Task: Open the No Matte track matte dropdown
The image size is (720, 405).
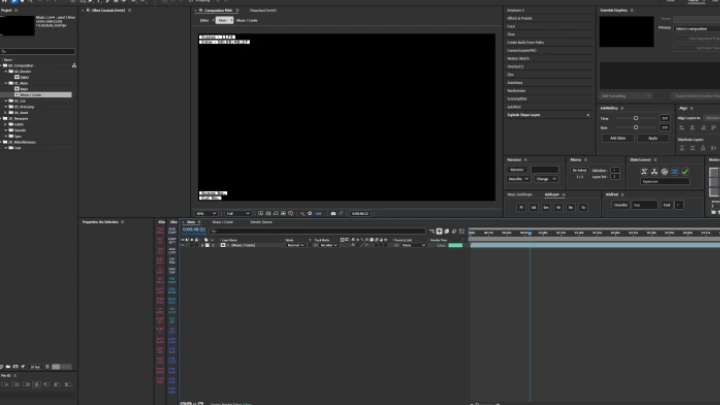Action: click(328, 245)
